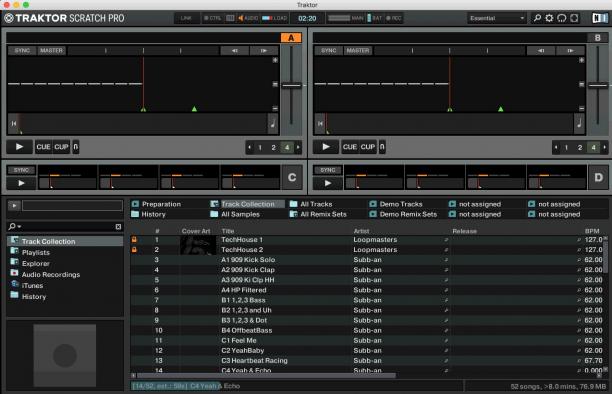The image size is (612, 394).
Task: Toggle fullscreen icon in header
Action: click(574, 18)
